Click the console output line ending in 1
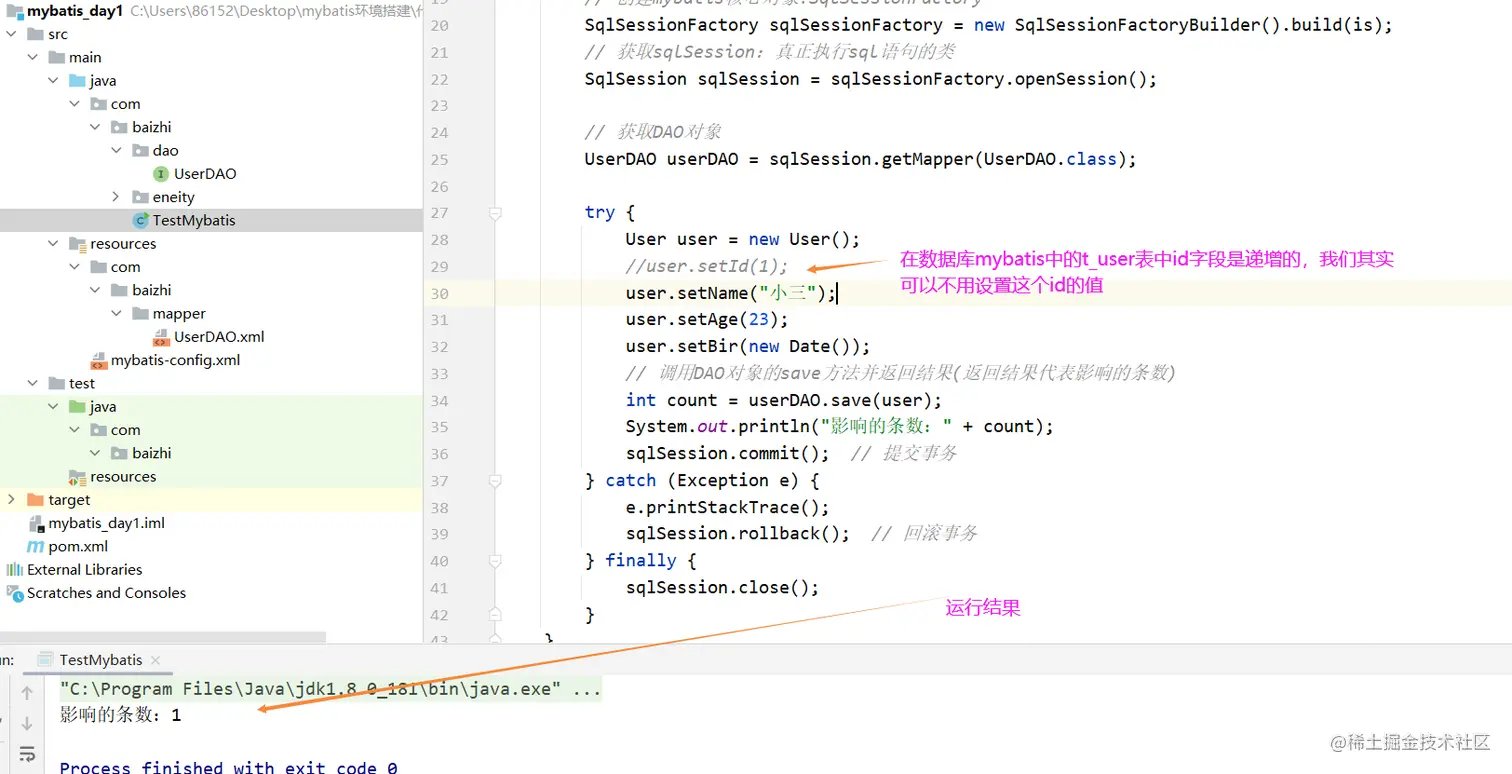This screenshot has width=1512, height=774. 121,716
